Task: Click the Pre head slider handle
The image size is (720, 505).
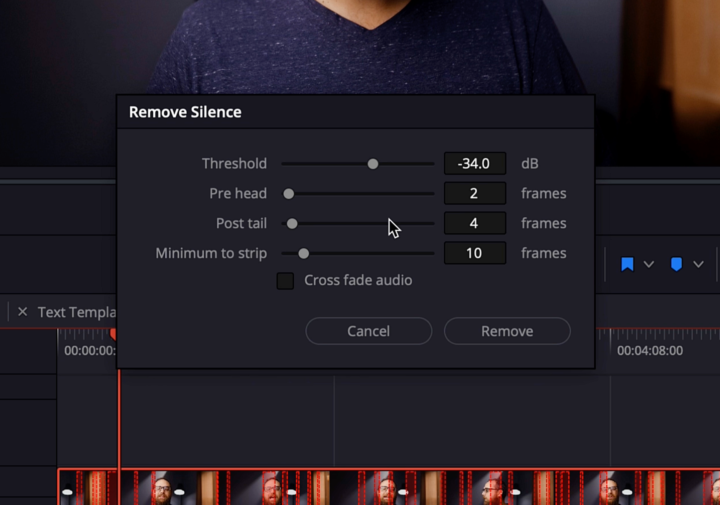Action: [288, 194]
